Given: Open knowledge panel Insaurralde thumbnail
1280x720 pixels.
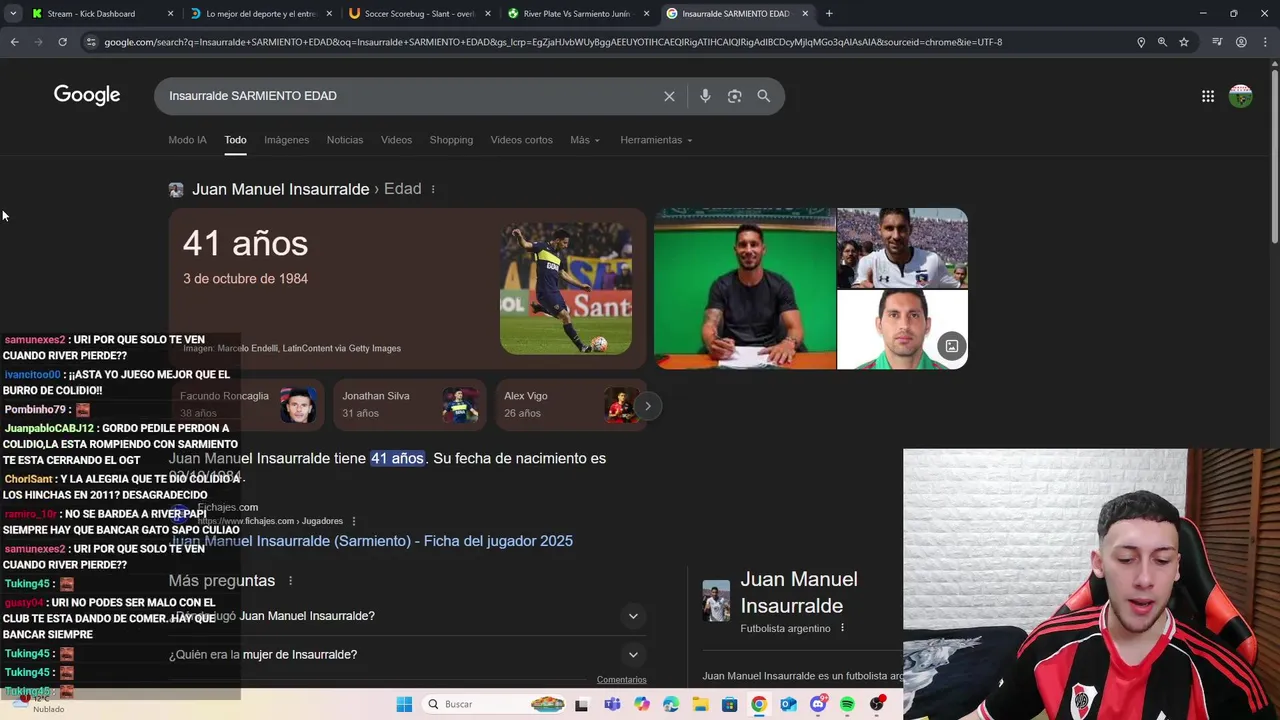Looking at the screenshot, I should point(716,601).
